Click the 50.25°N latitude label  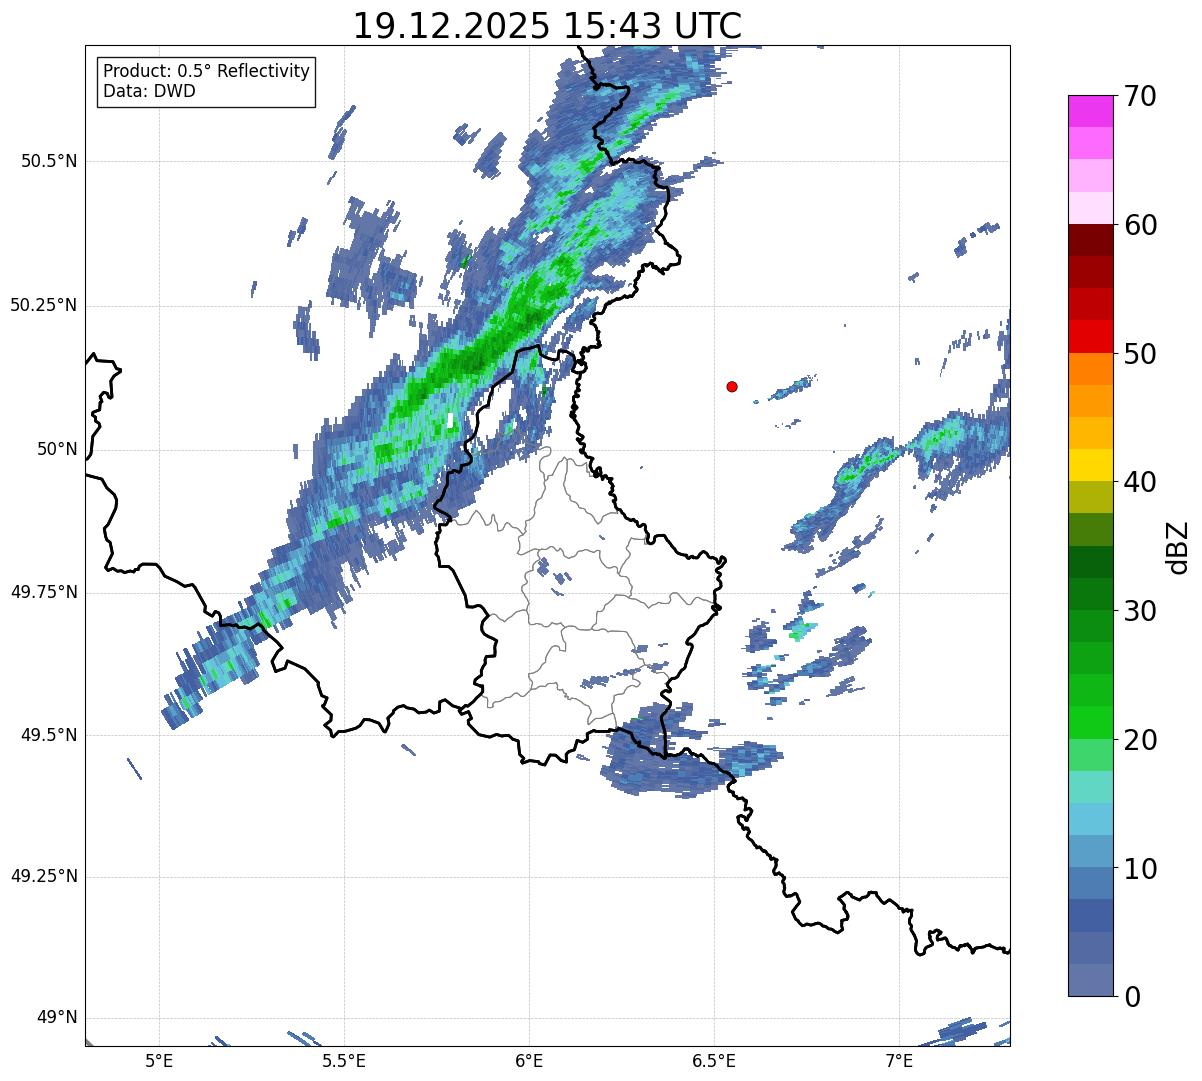tap(43, 305)
